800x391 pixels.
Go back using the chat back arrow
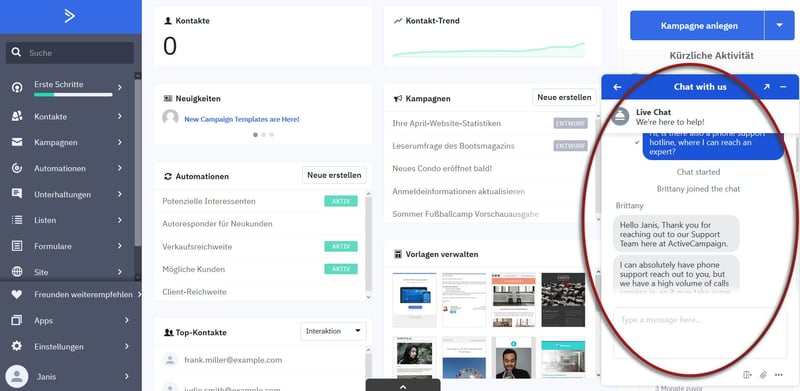click(617, 87)
